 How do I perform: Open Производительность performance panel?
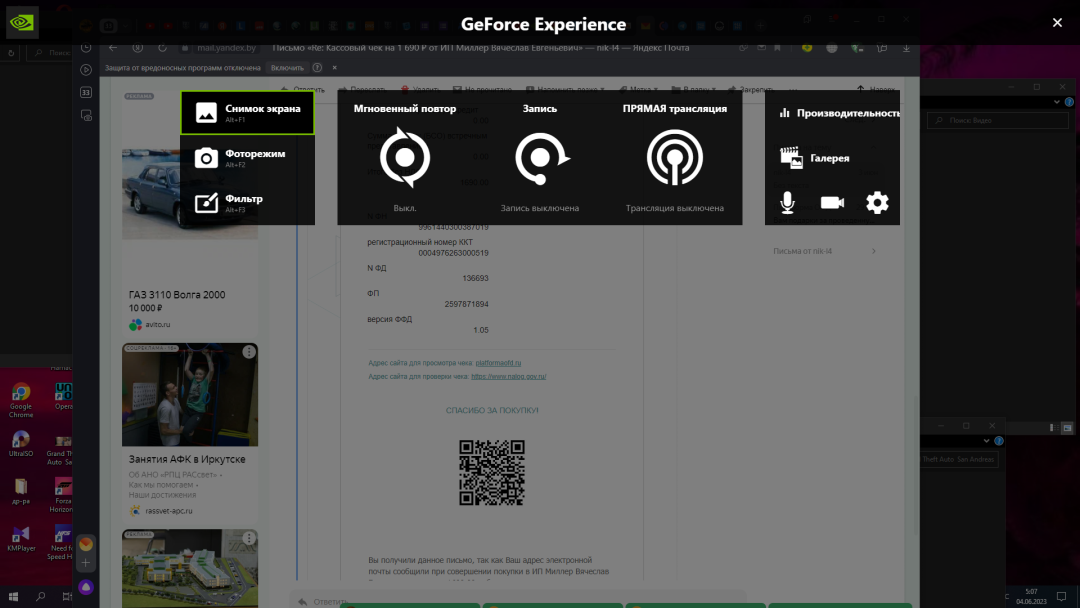[x=839, y=113]
